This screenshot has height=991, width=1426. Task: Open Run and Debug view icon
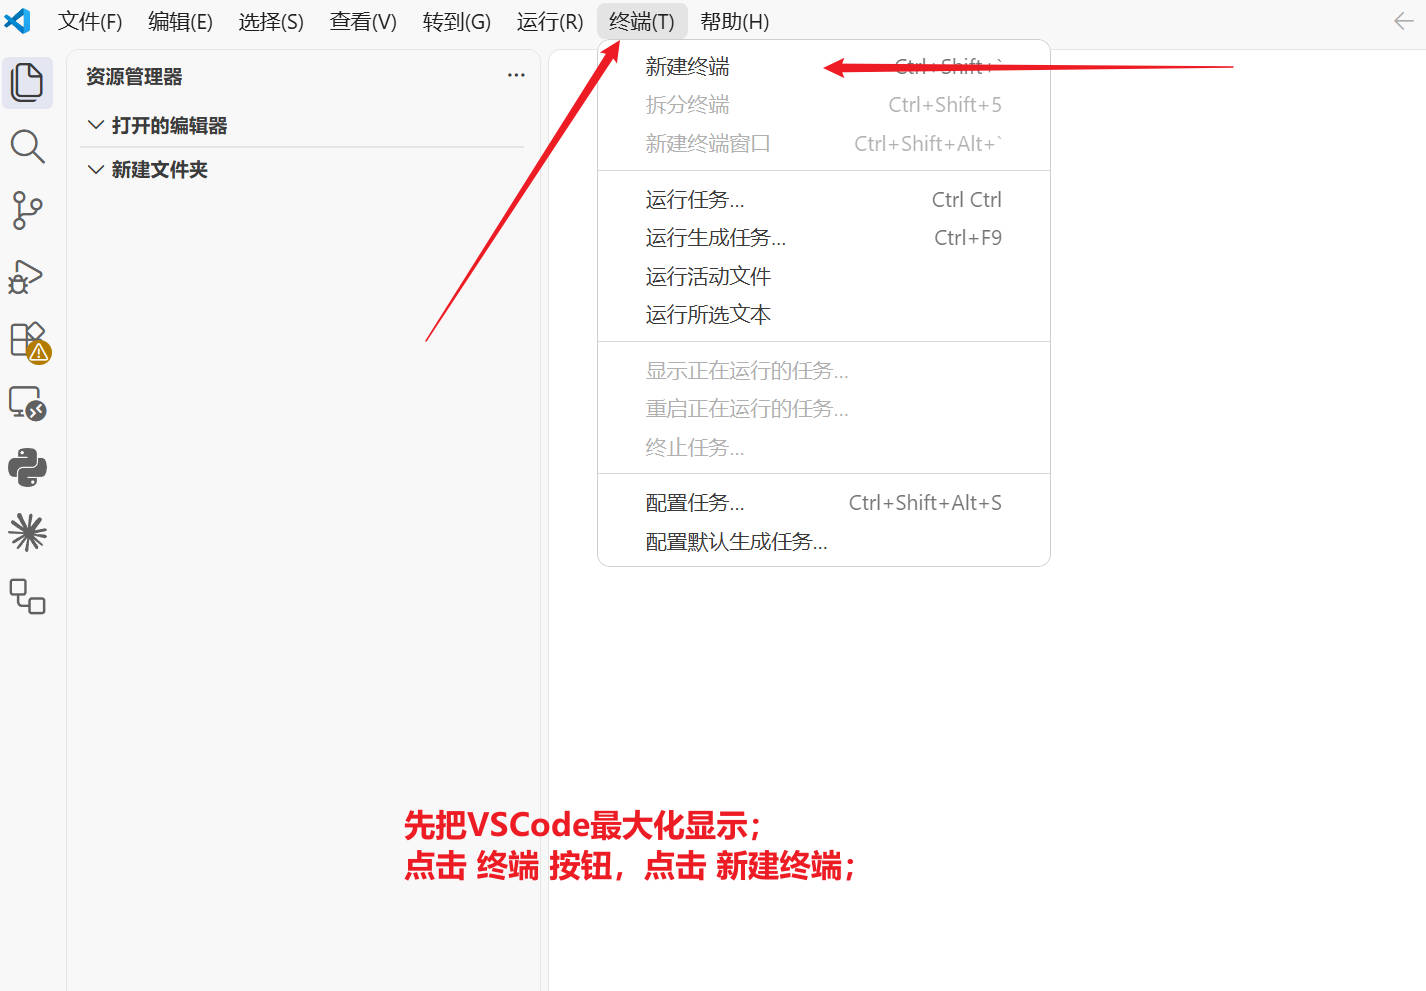click(x=27, y=276)
